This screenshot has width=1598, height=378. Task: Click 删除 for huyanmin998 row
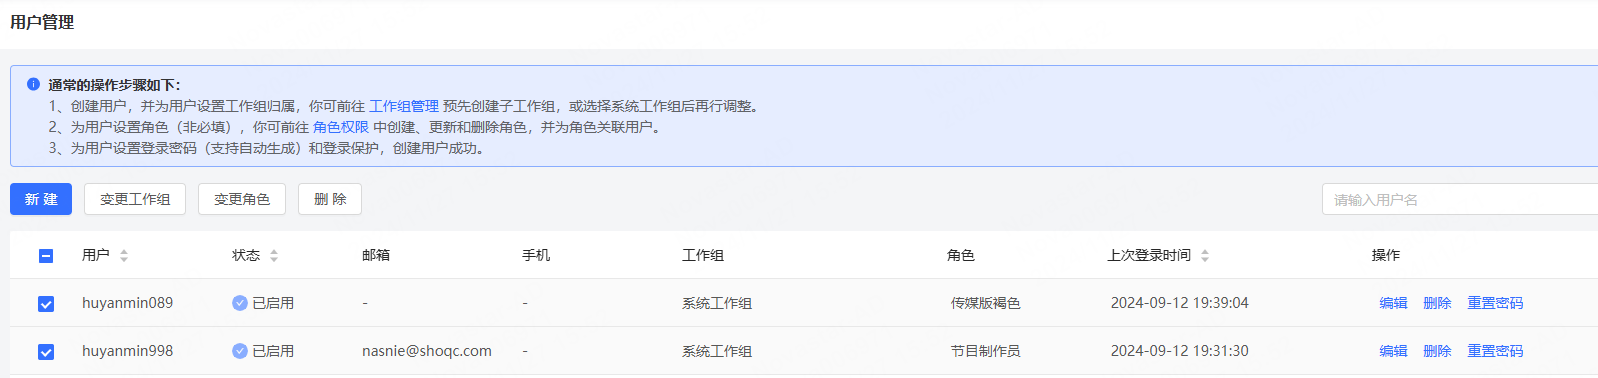coord(1437,351)
